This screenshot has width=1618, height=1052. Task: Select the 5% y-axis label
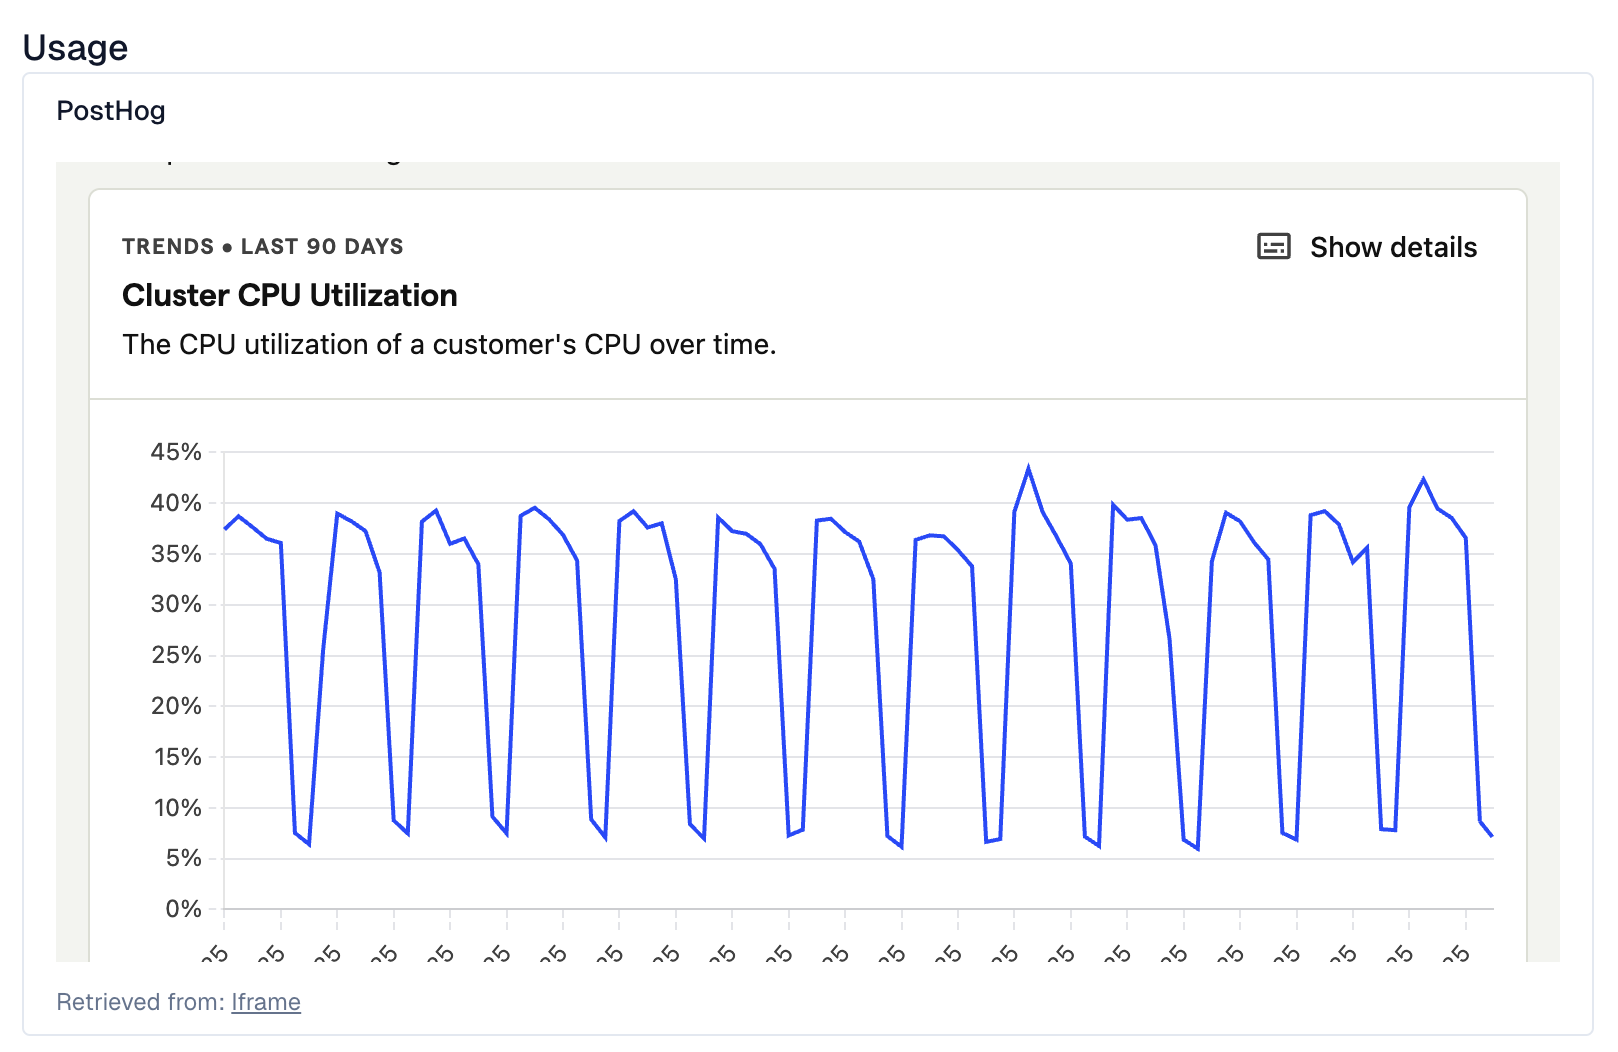[x=183, y=858]
